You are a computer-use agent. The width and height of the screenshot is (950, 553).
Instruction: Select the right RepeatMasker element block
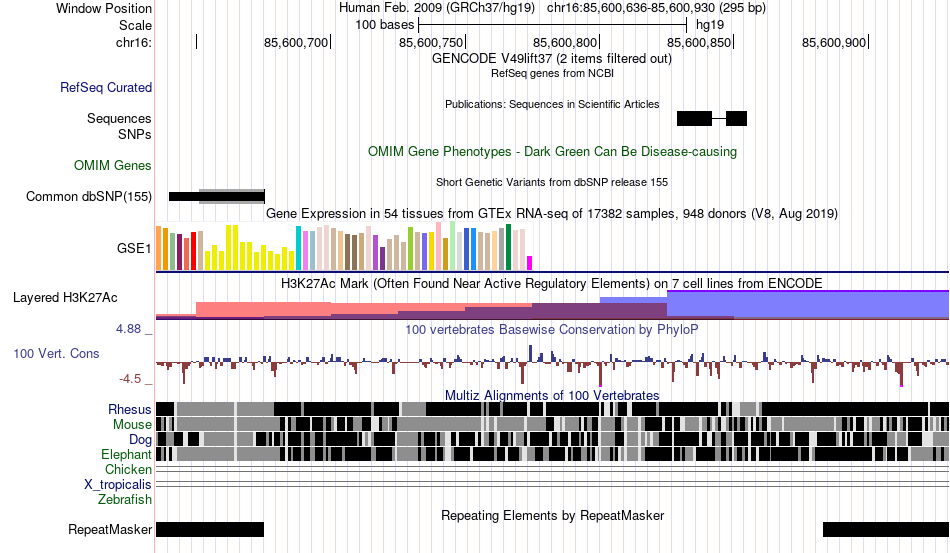886,529
